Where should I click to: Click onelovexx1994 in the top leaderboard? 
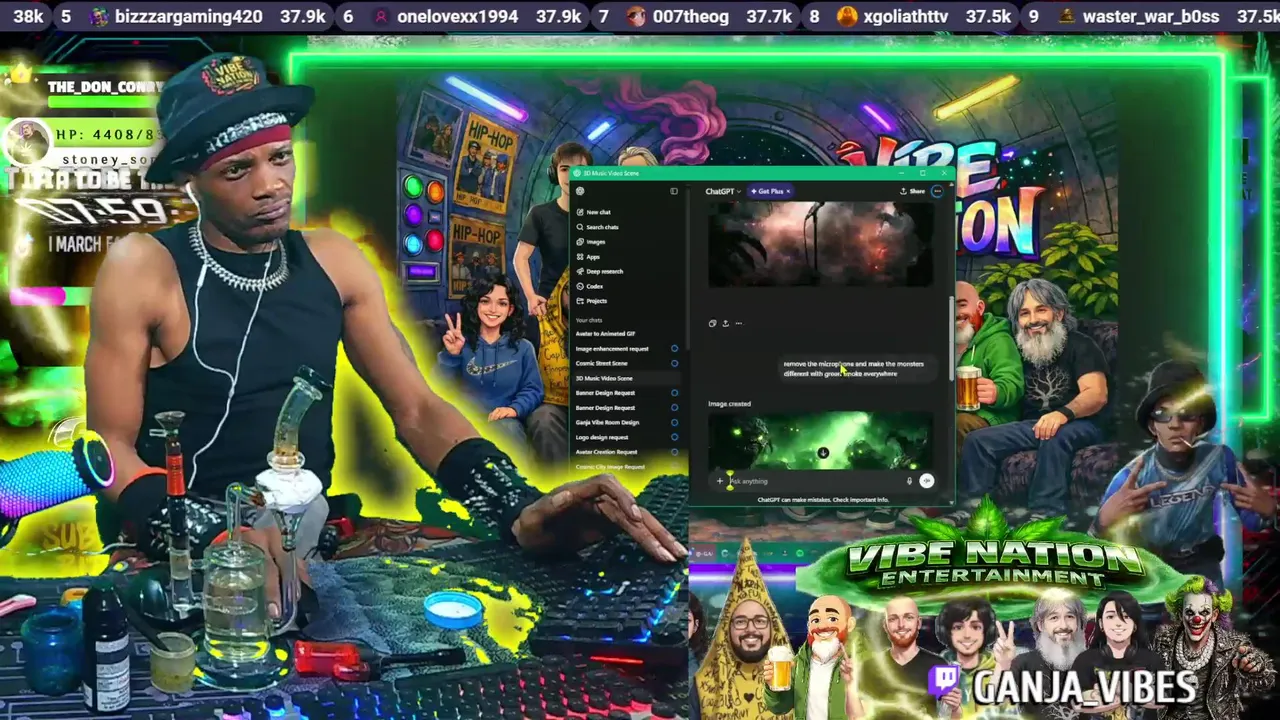point(458,16)
